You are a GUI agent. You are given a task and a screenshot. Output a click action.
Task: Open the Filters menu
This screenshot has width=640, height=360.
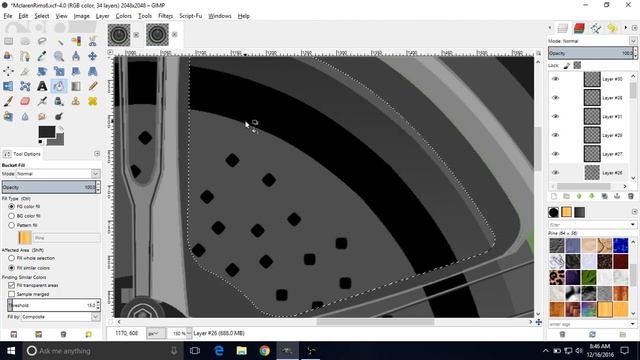tap(165, 16)
